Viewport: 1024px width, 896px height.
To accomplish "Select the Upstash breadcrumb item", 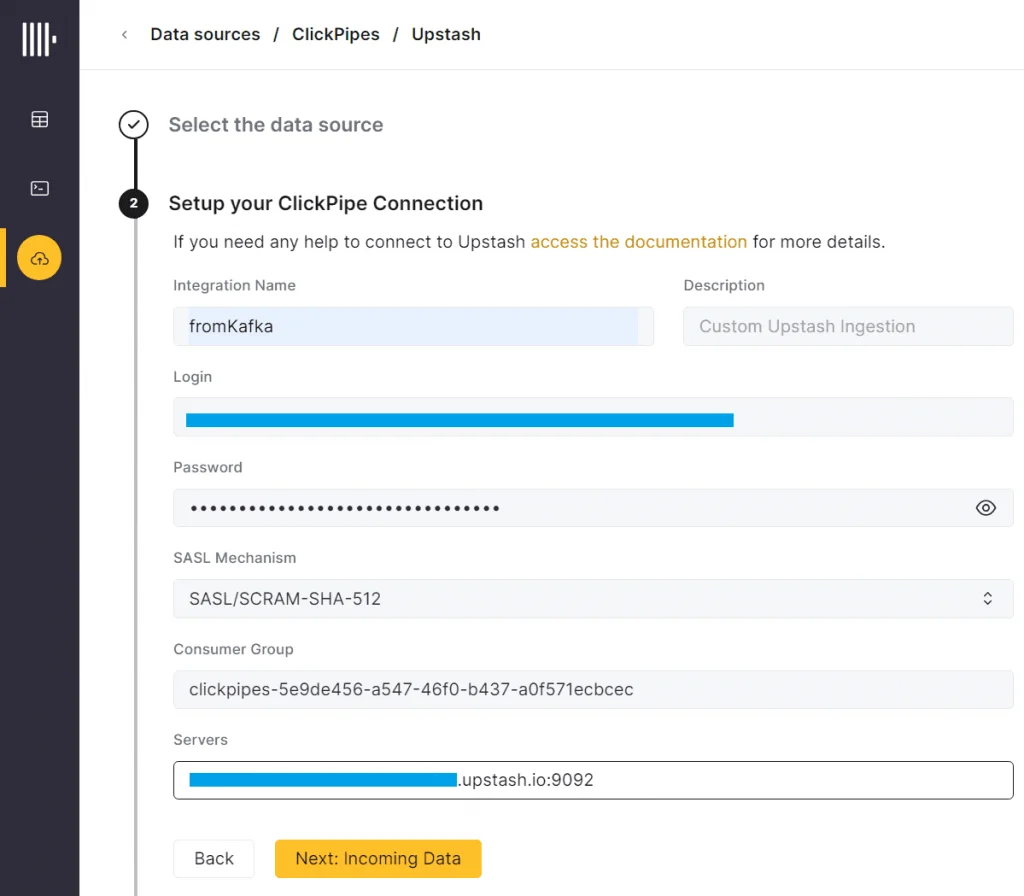I will 446,35.
